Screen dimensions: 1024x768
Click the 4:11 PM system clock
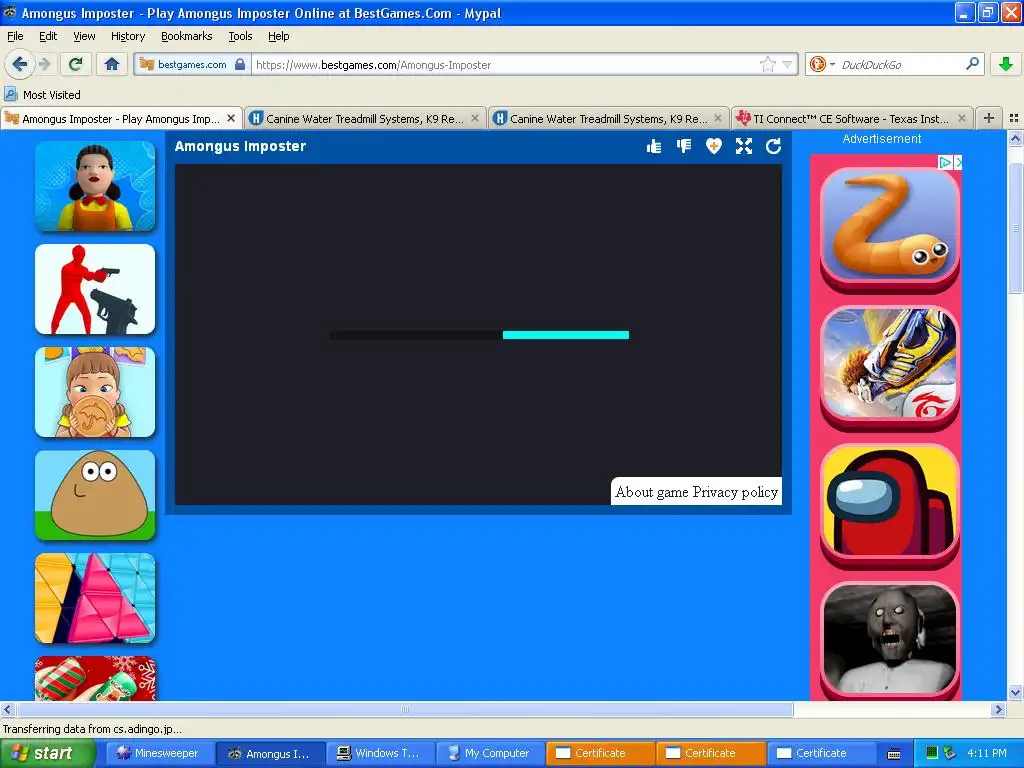(x=987, y=753)
